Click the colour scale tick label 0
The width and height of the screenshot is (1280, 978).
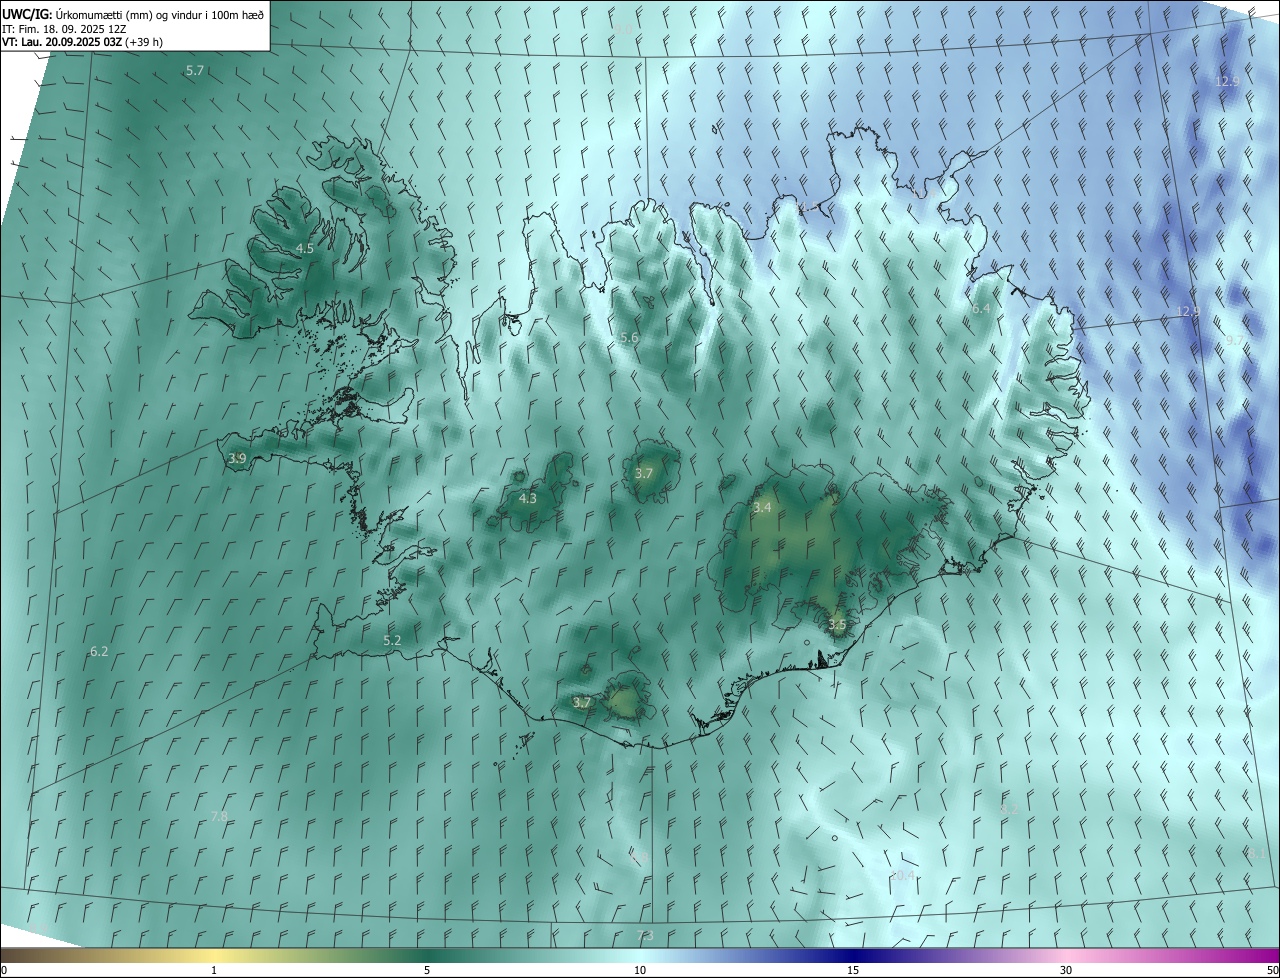3,970
